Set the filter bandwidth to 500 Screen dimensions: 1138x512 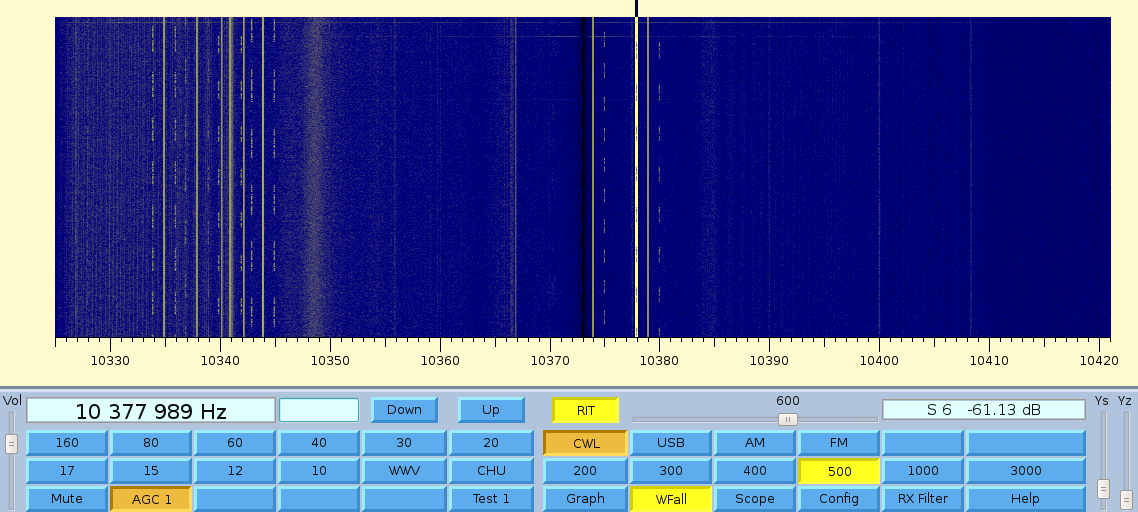[838, 471]
